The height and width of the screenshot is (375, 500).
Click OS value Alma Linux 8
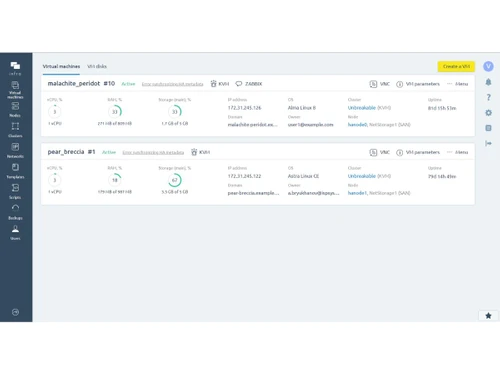(302, 108)
